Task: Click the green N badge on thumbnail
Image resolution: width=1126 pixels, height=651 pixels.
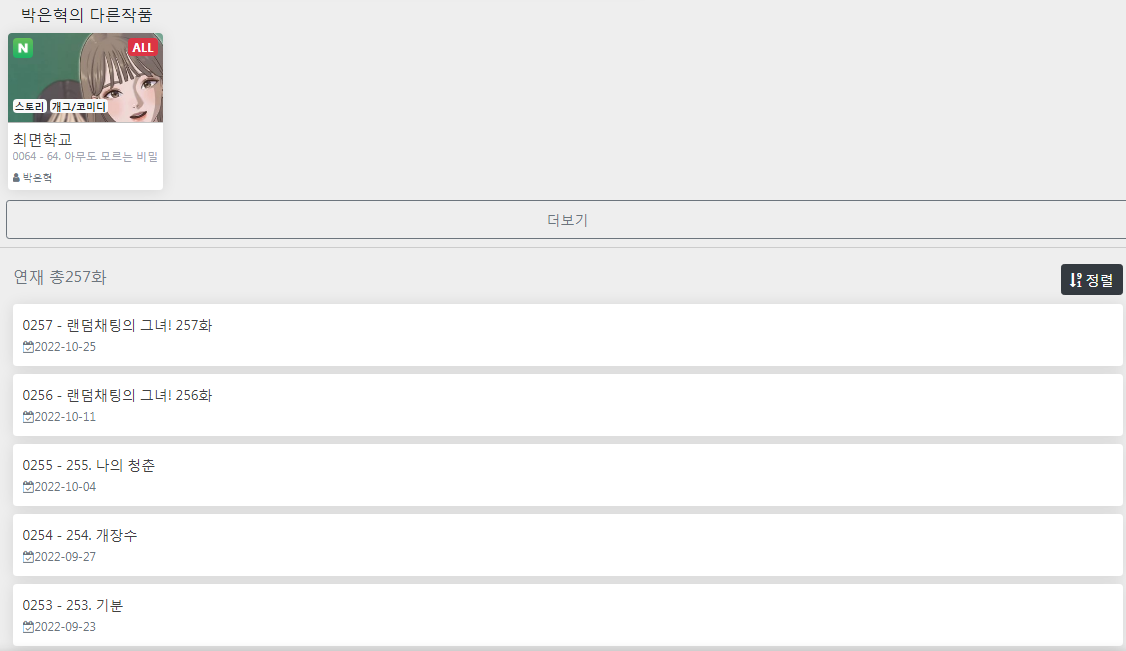Action: (x=23, y=48)
